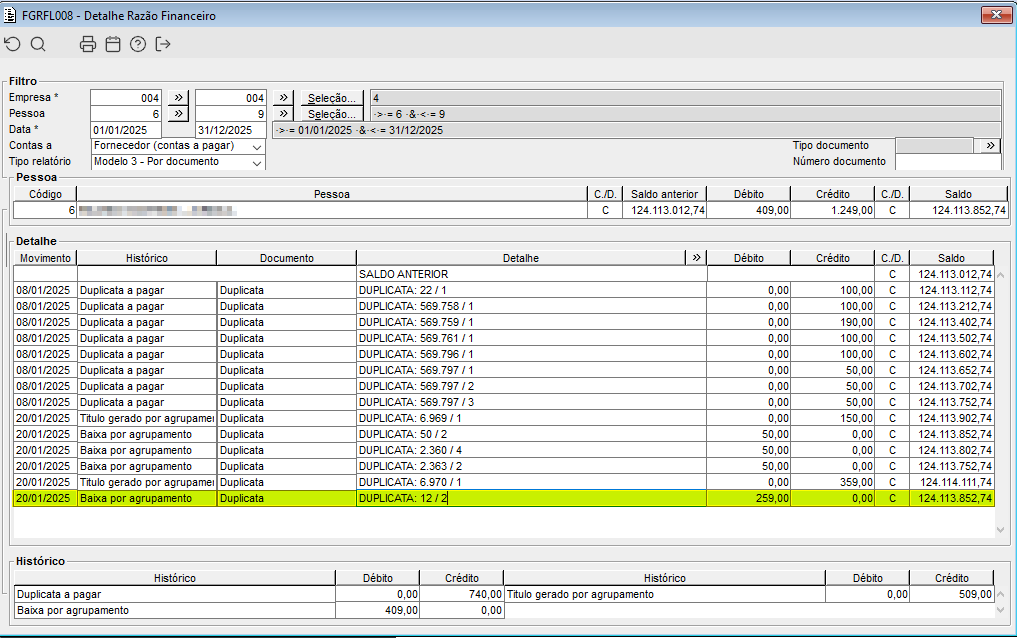The width and height of the screenshot is (1017, 638).
Task: Select row DUPLICATA: 569.761 / 1
Action: [x=503, y=338]
